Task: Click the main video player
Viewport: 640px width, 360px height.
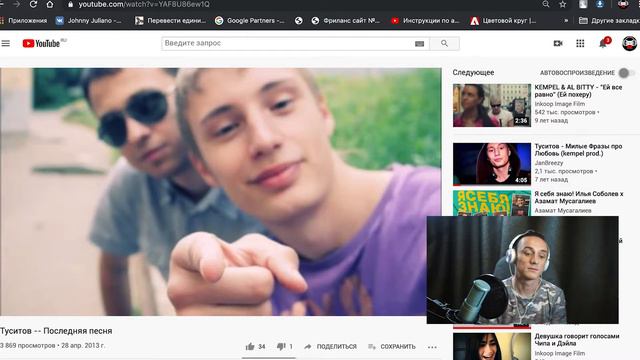Action: [x=220, y=191]
